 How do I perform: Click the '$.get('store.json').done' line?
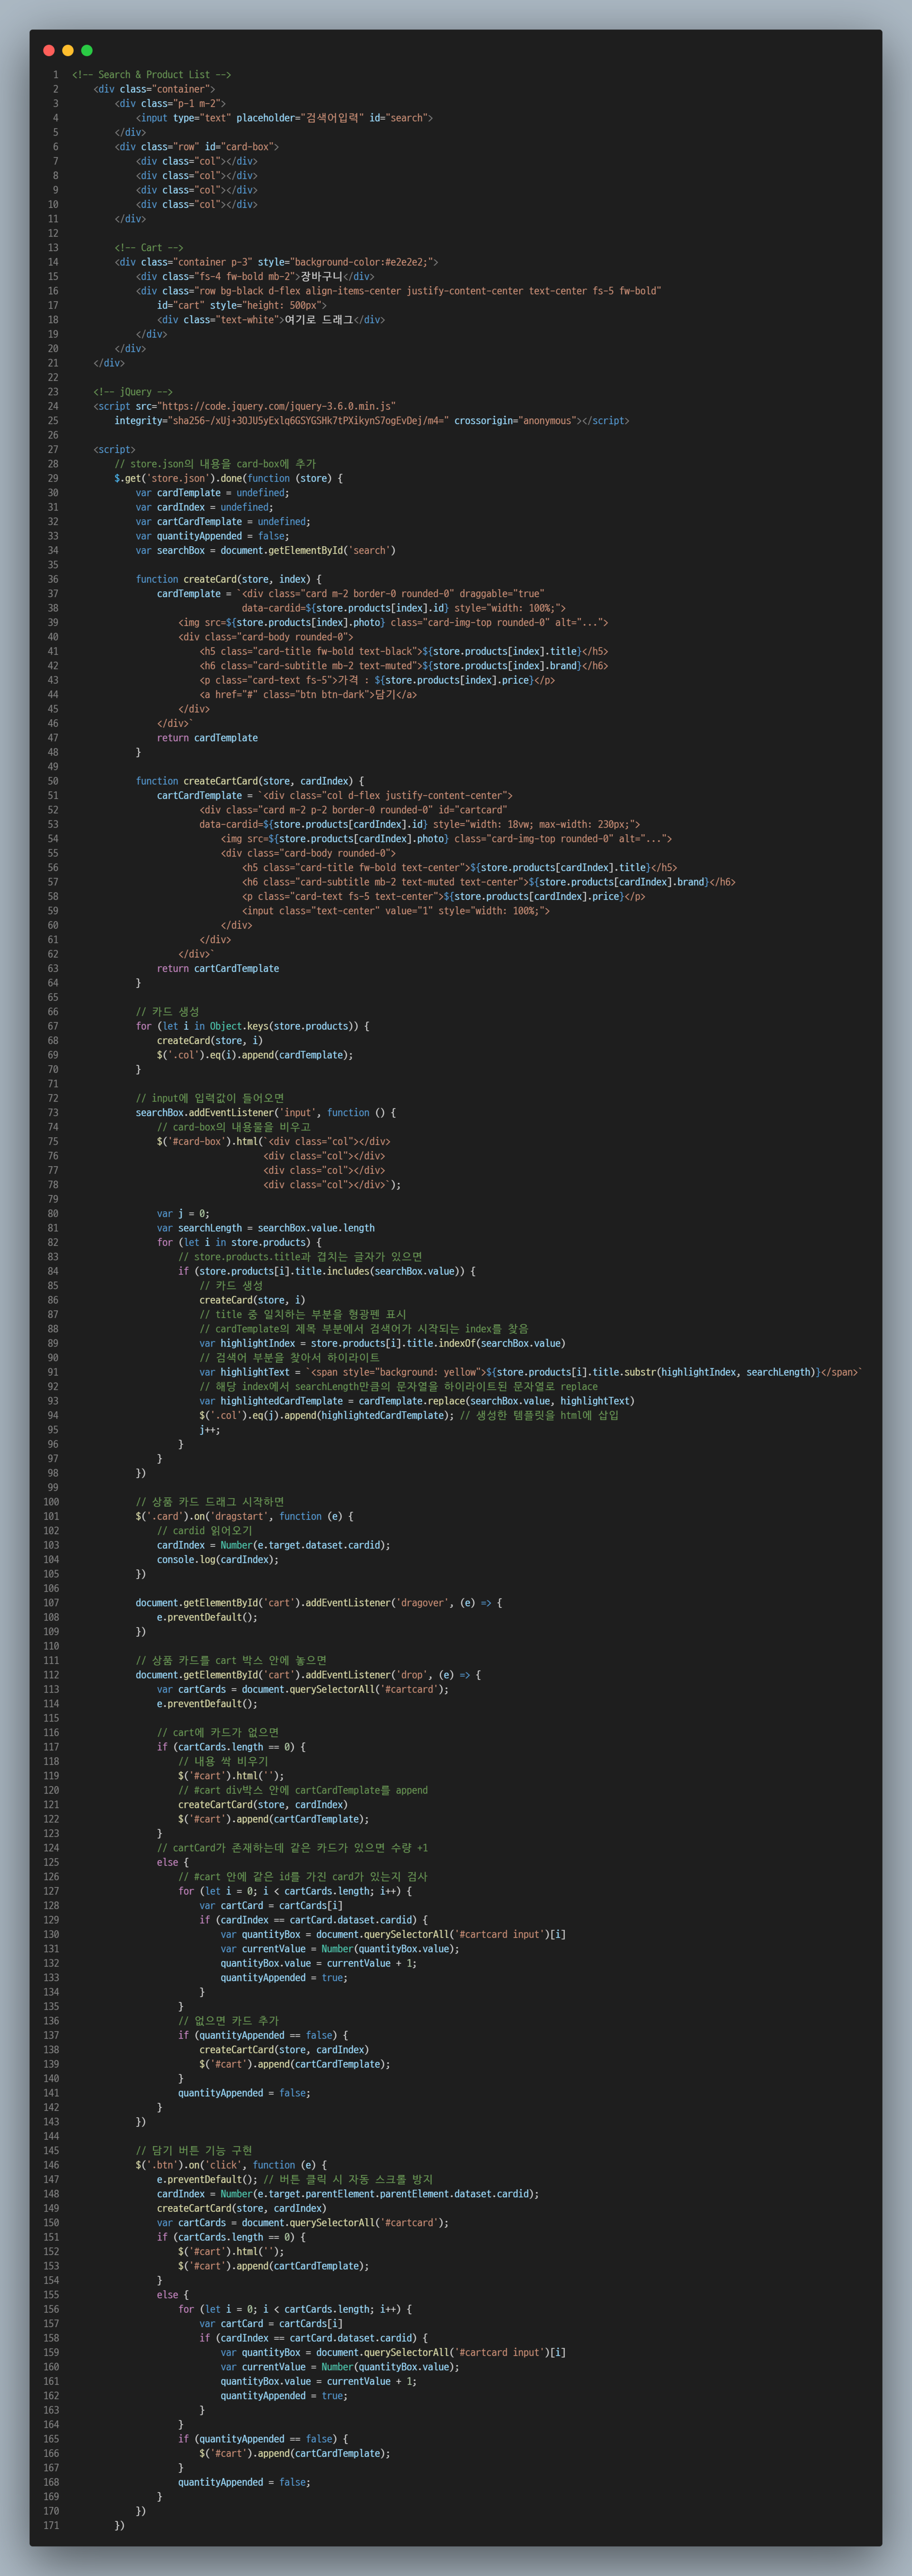point(228,478)
